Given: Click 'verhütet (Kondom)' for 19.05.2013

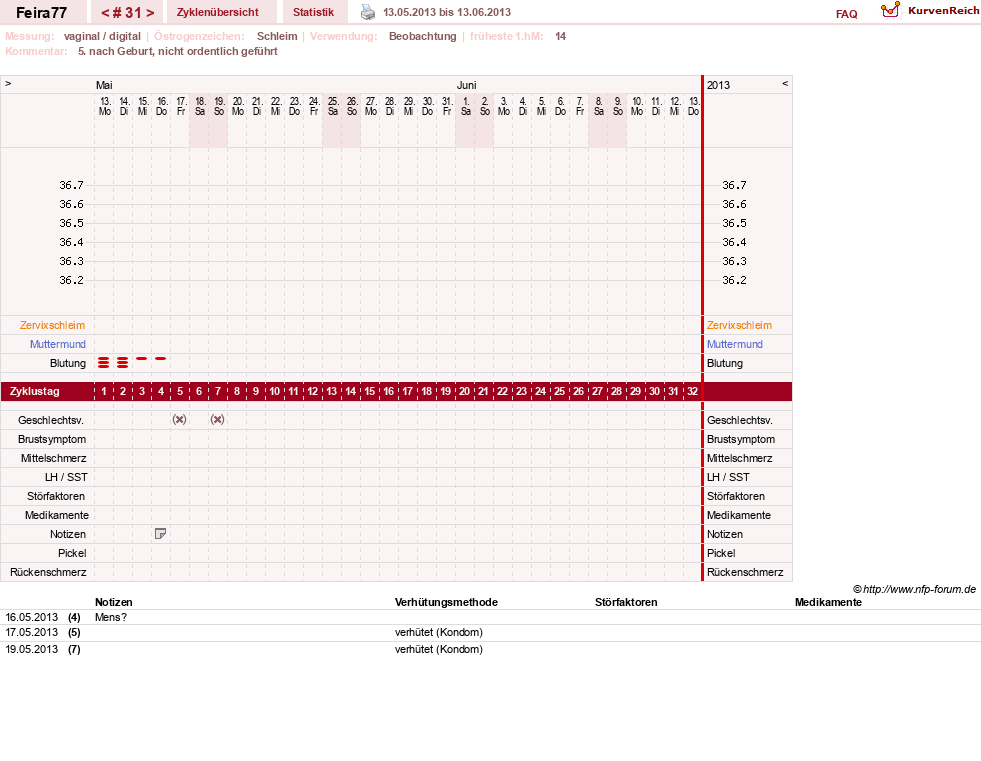Looking at the screenshot, I should [x=439, y=649].
